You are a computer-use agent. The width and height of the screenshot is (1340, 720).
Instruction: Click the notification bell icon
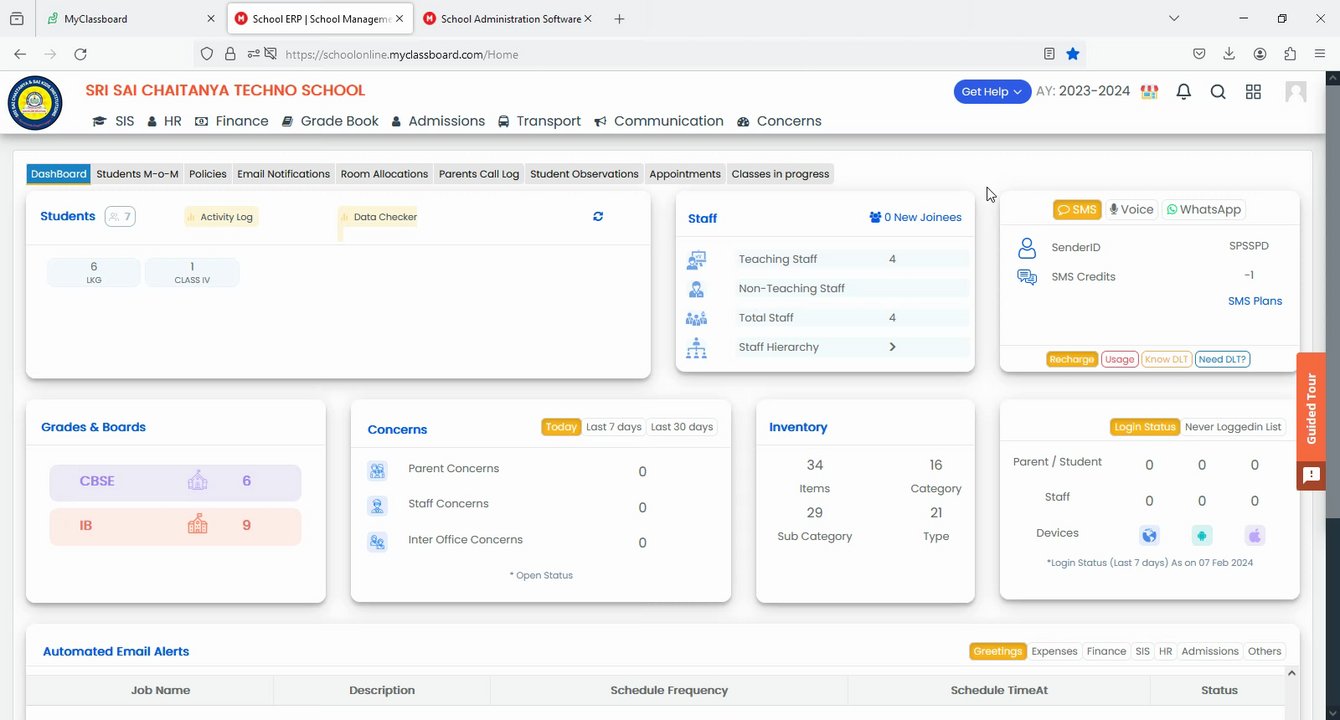[x=1184, y=92]
